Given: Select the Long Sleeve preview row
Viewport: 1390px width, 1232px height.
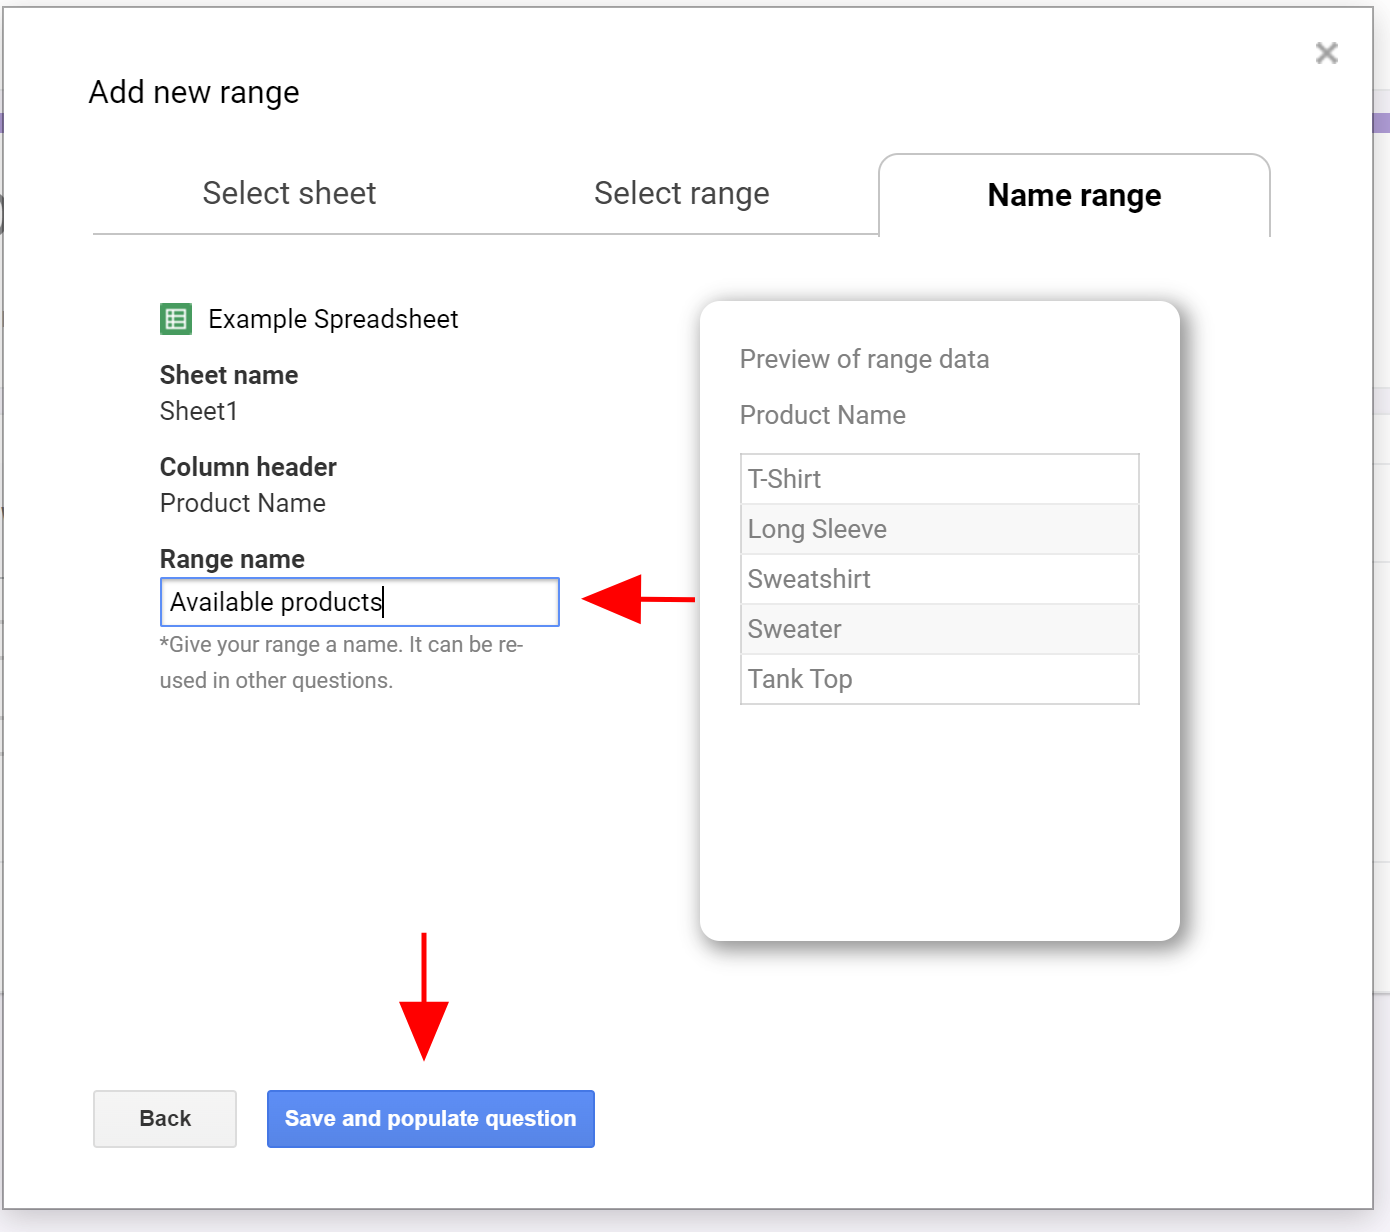Looking at the screenshot, I should coord(939,529).
